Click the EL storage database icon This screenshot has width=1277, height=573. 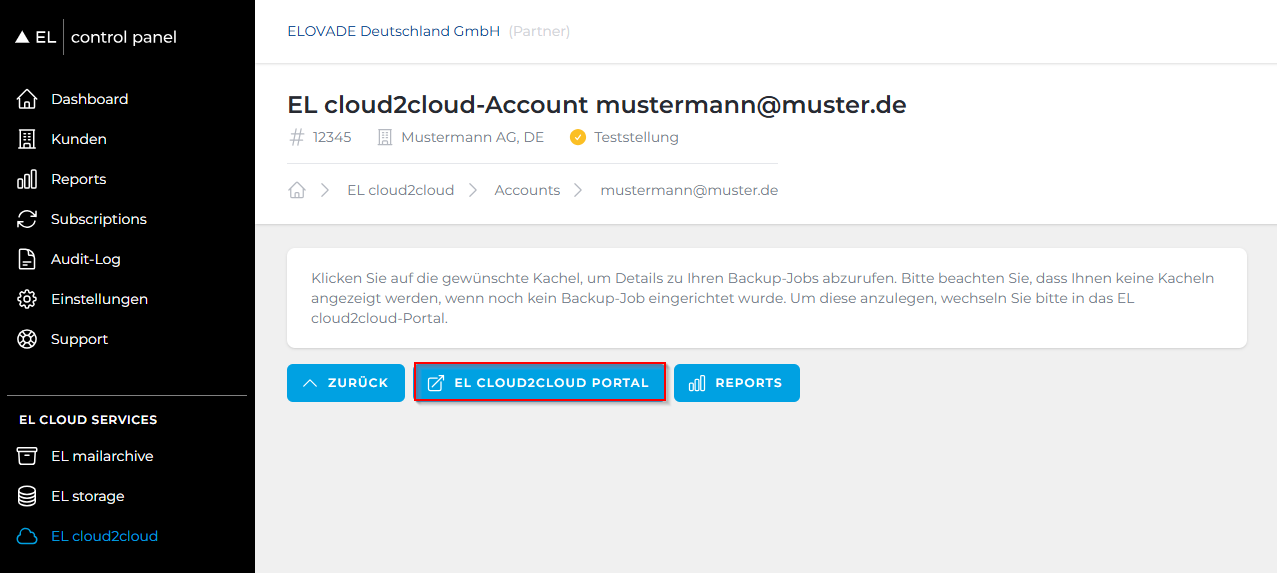click(x=28, y=496)
